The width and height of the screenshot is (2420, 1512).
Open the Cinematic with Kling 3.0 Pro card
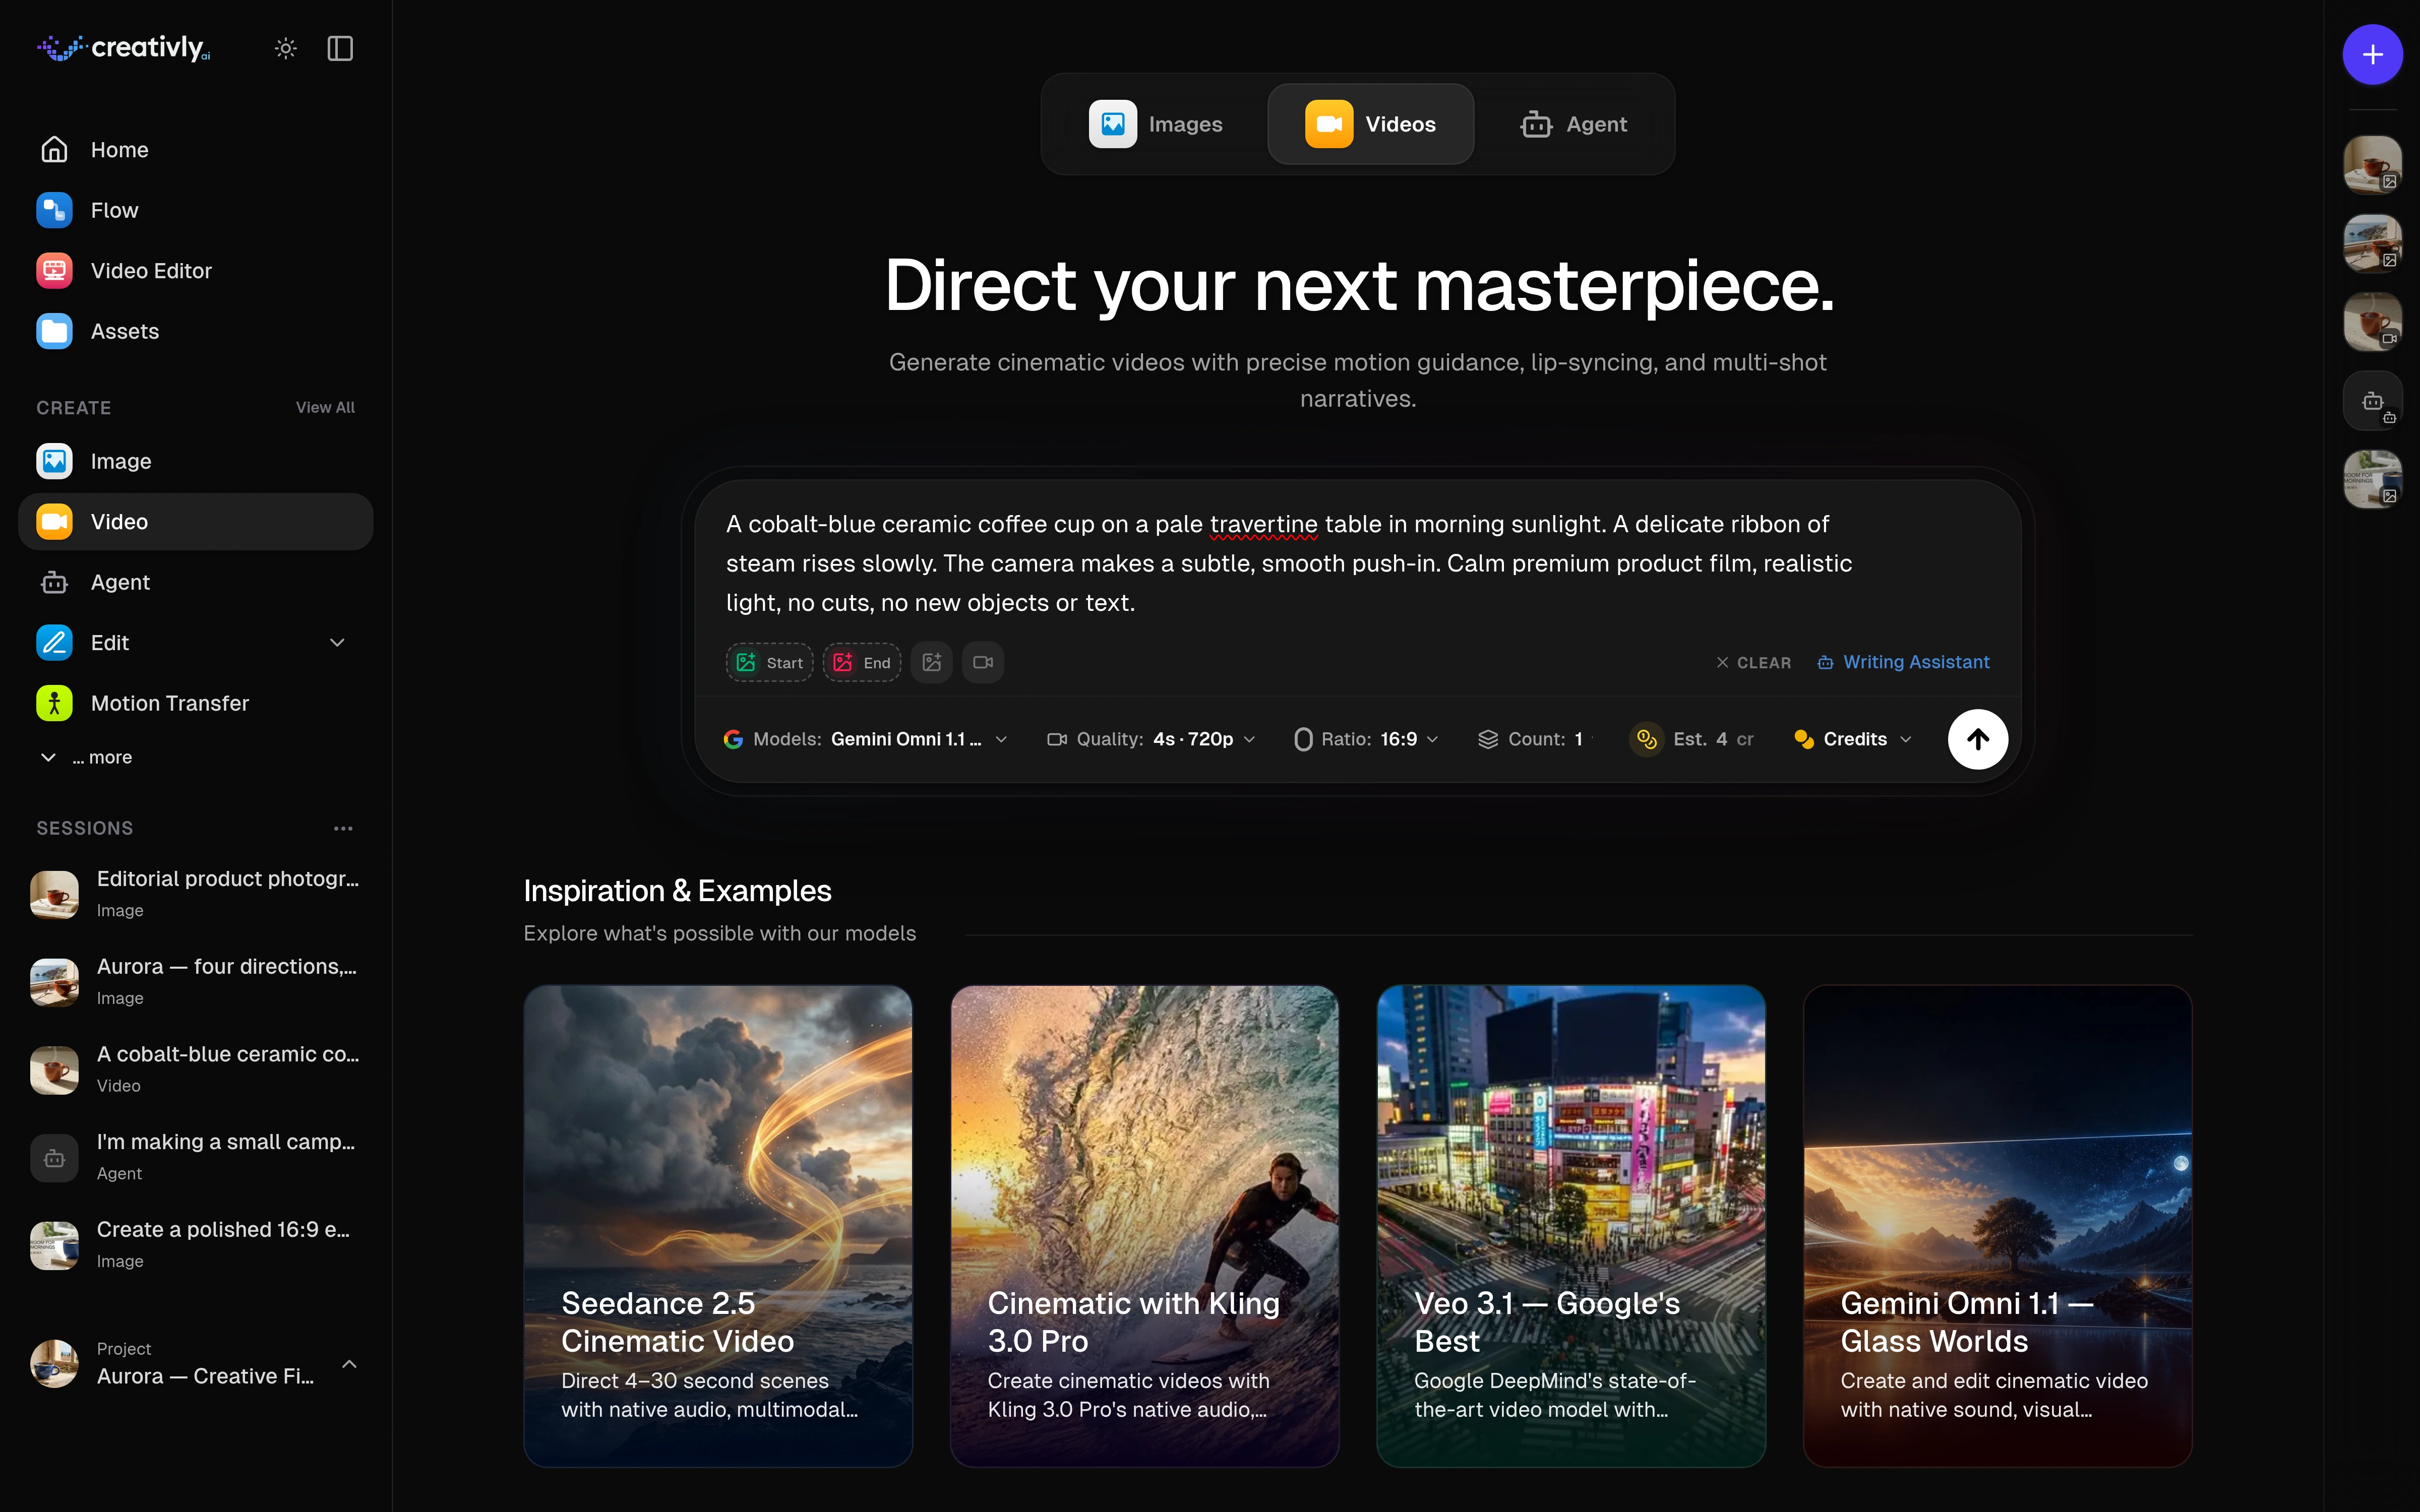pyautogui.click(x=1144, y=1226)
